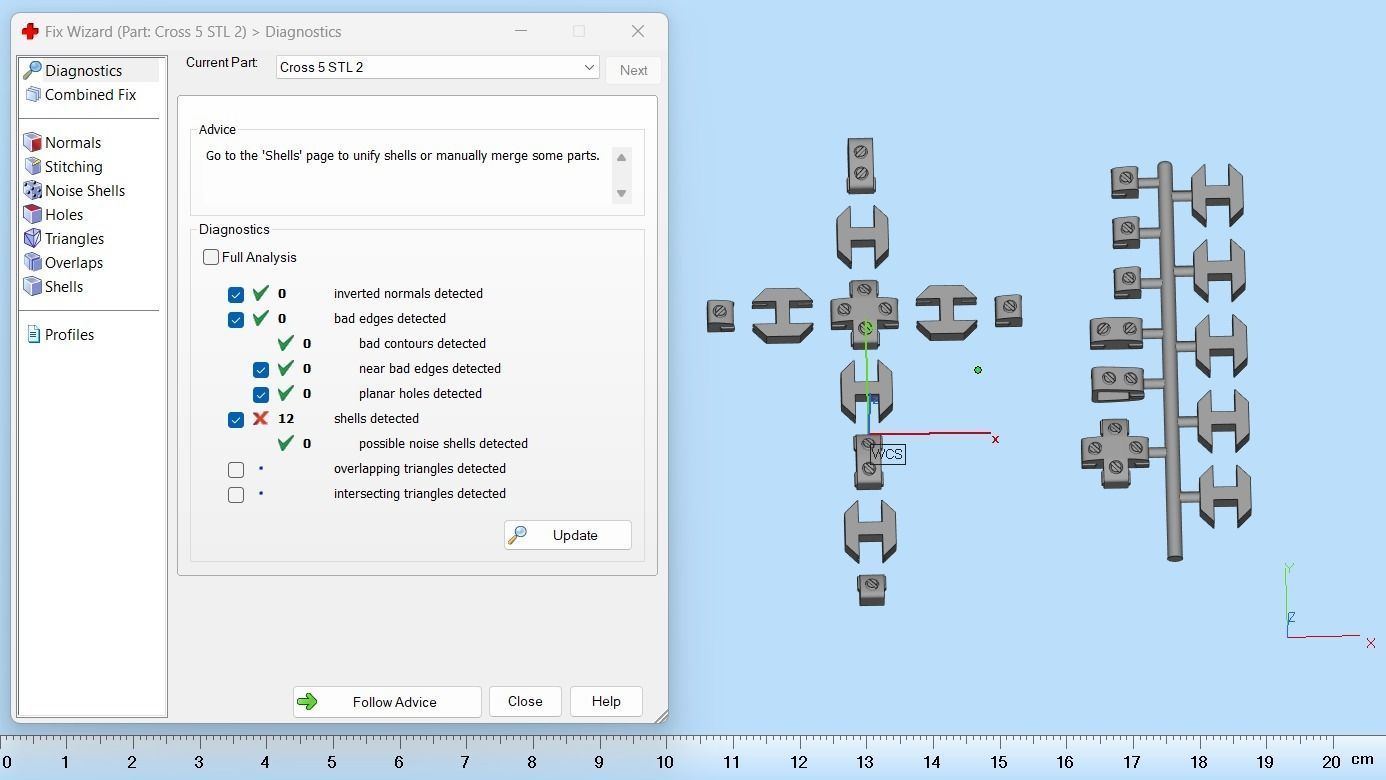Click green checkmark for bad contours
Image resolution: width=1386 pixels, height=780 pixels.
click(x=286, y=343)
